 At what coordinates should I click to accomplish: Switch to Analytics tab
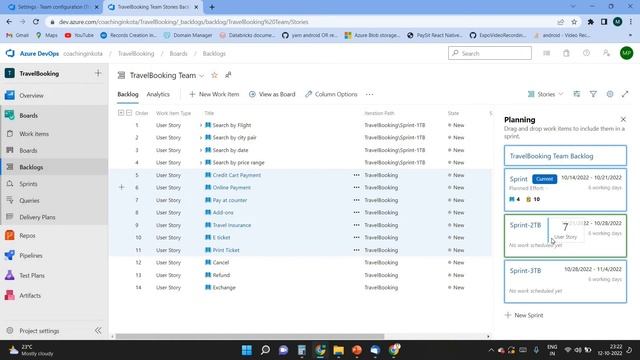coord(158,94)
